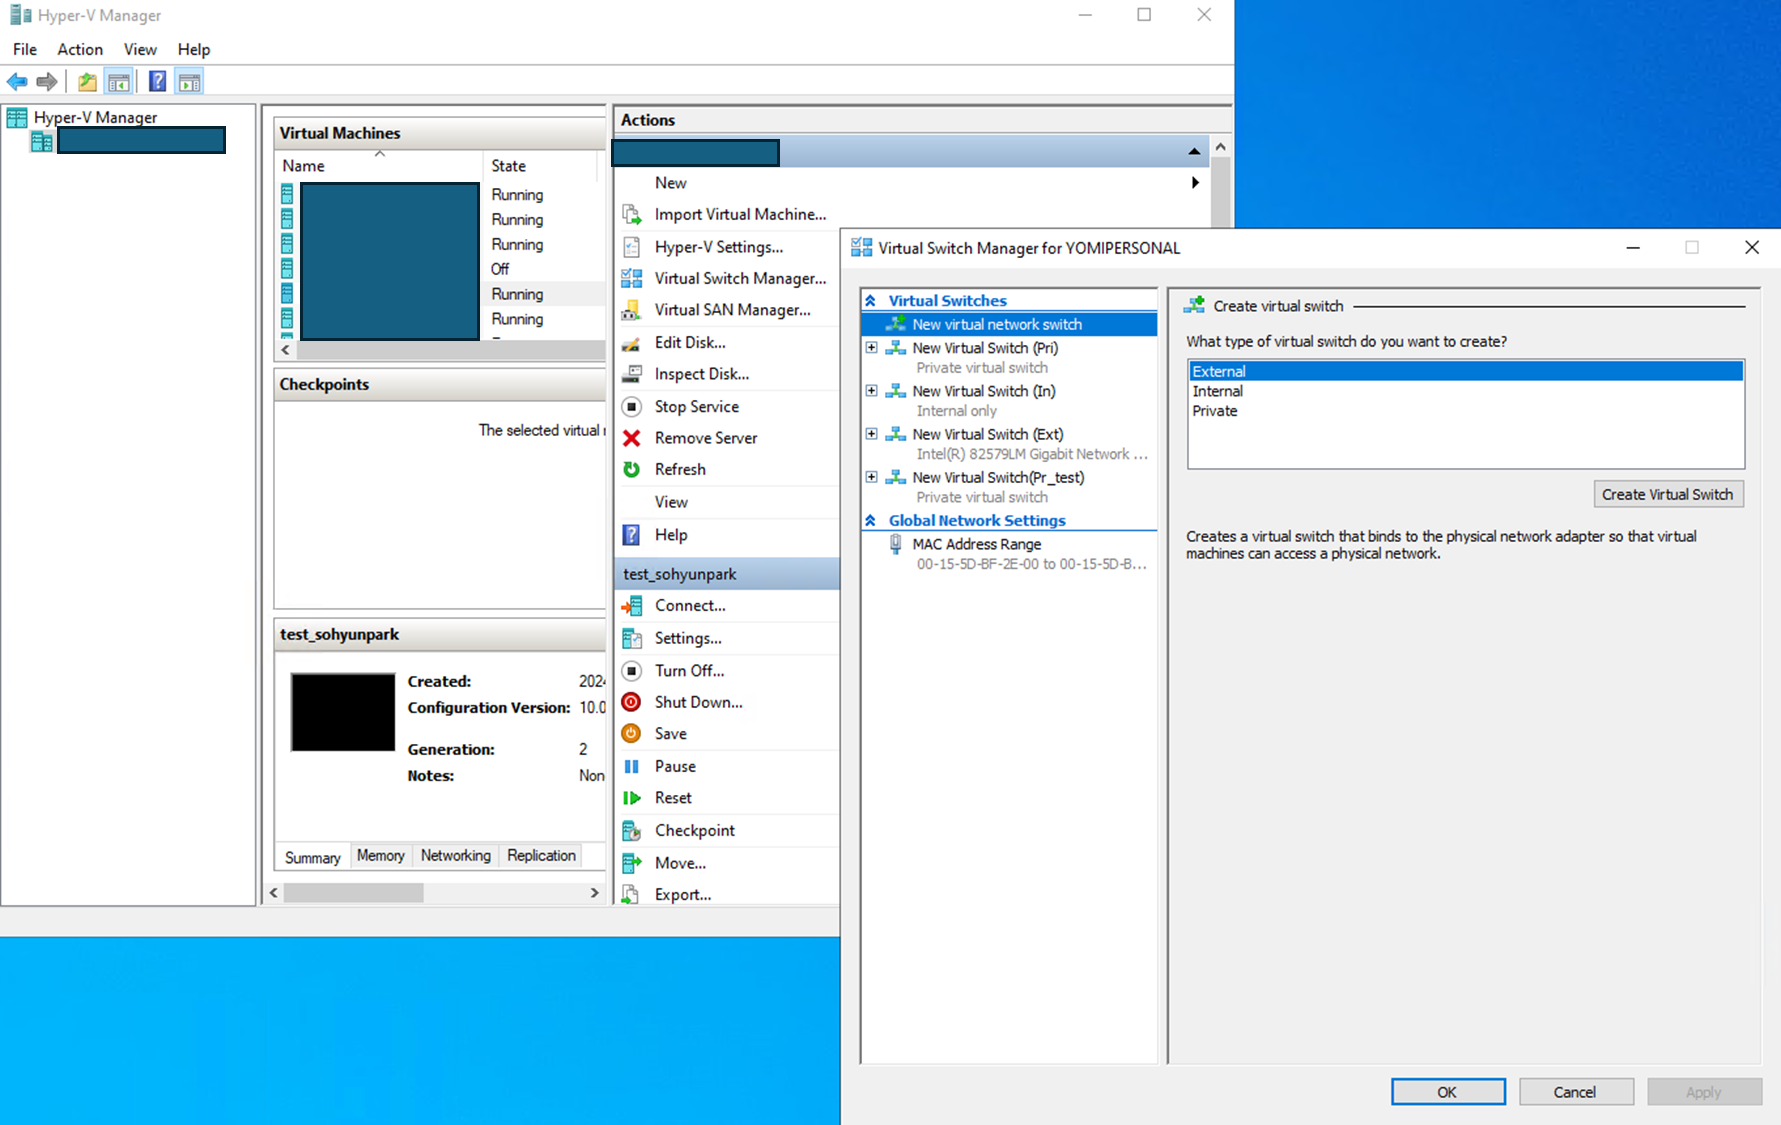Screen dimensions: 1781x1125
Task: Click Cancel in Virtual Switch Manager
Action: point(1575,1092)
